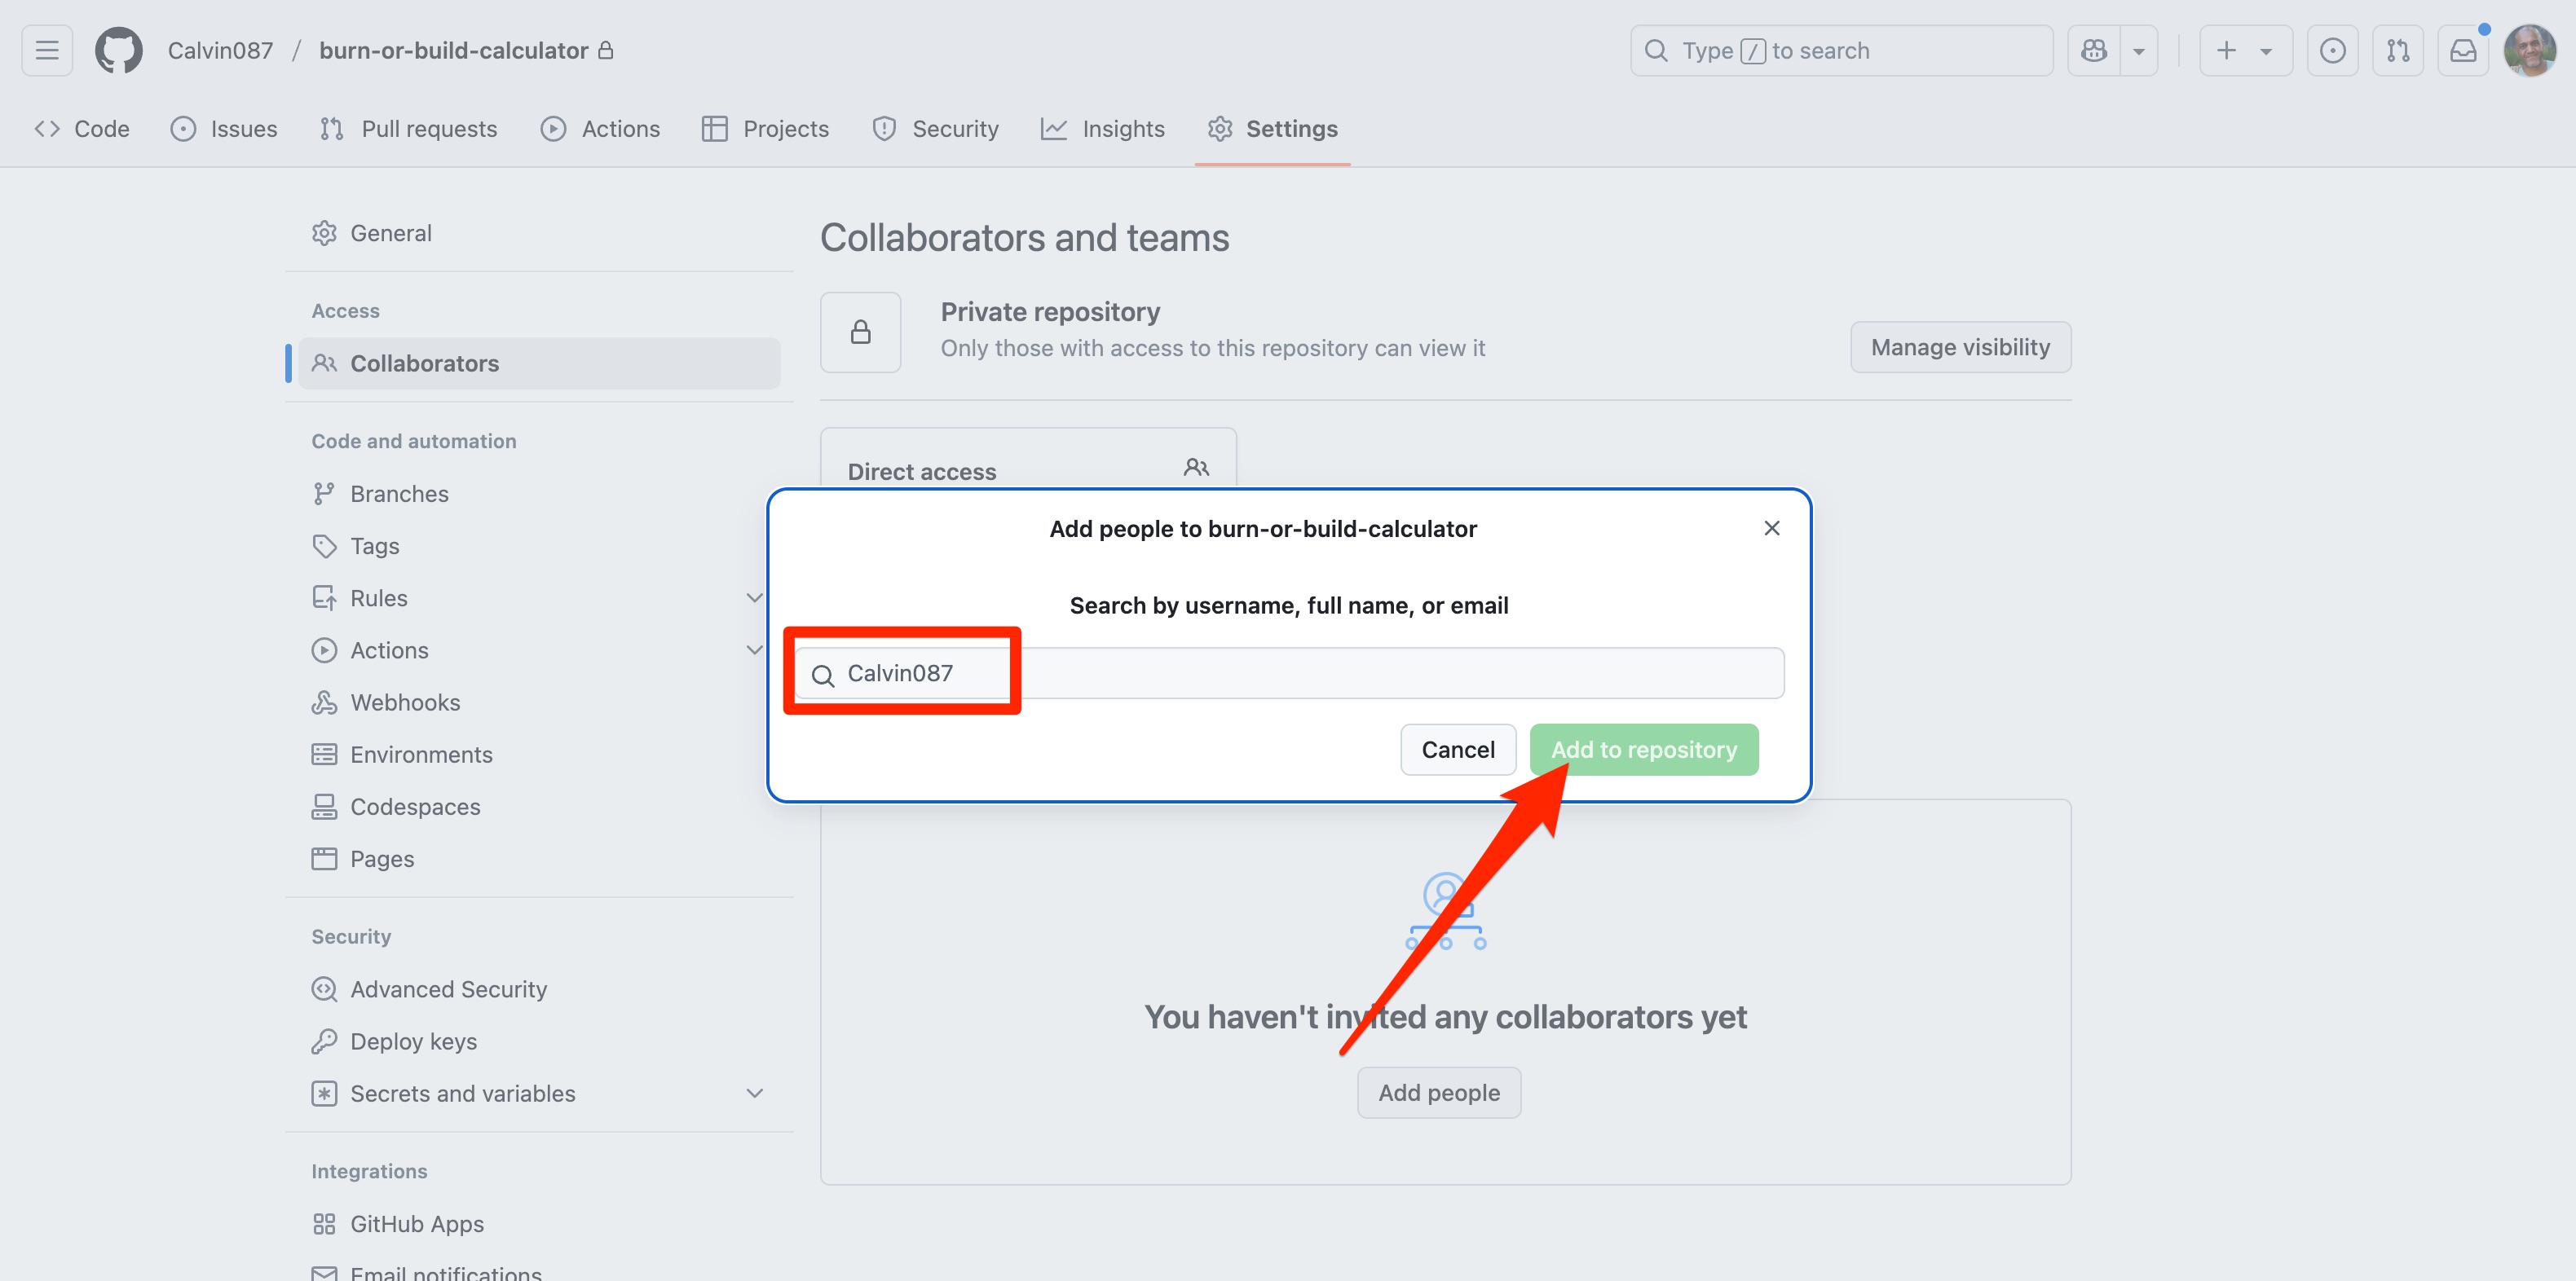Screen dimensions: 2576x1281
Task: Open the notifications inbox icon
Action: click(x=2462, y=50)
